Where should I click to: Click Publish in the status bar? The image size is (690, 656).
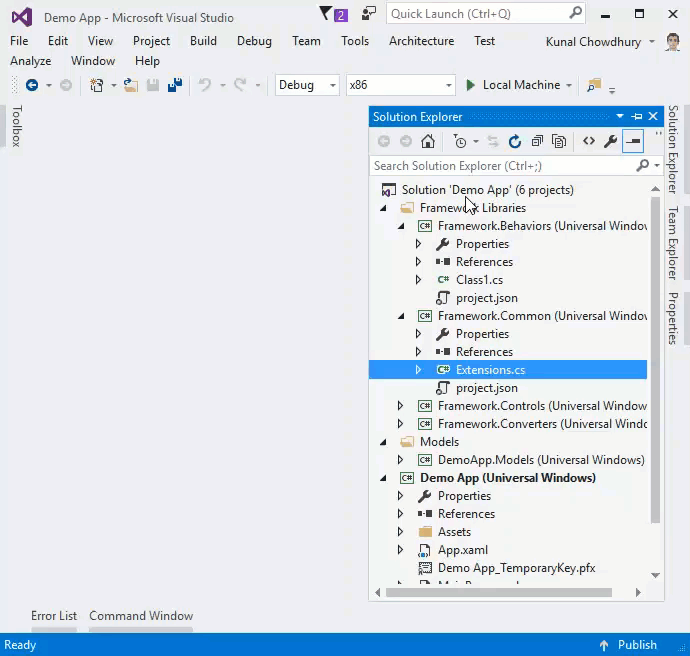(637, 645)
